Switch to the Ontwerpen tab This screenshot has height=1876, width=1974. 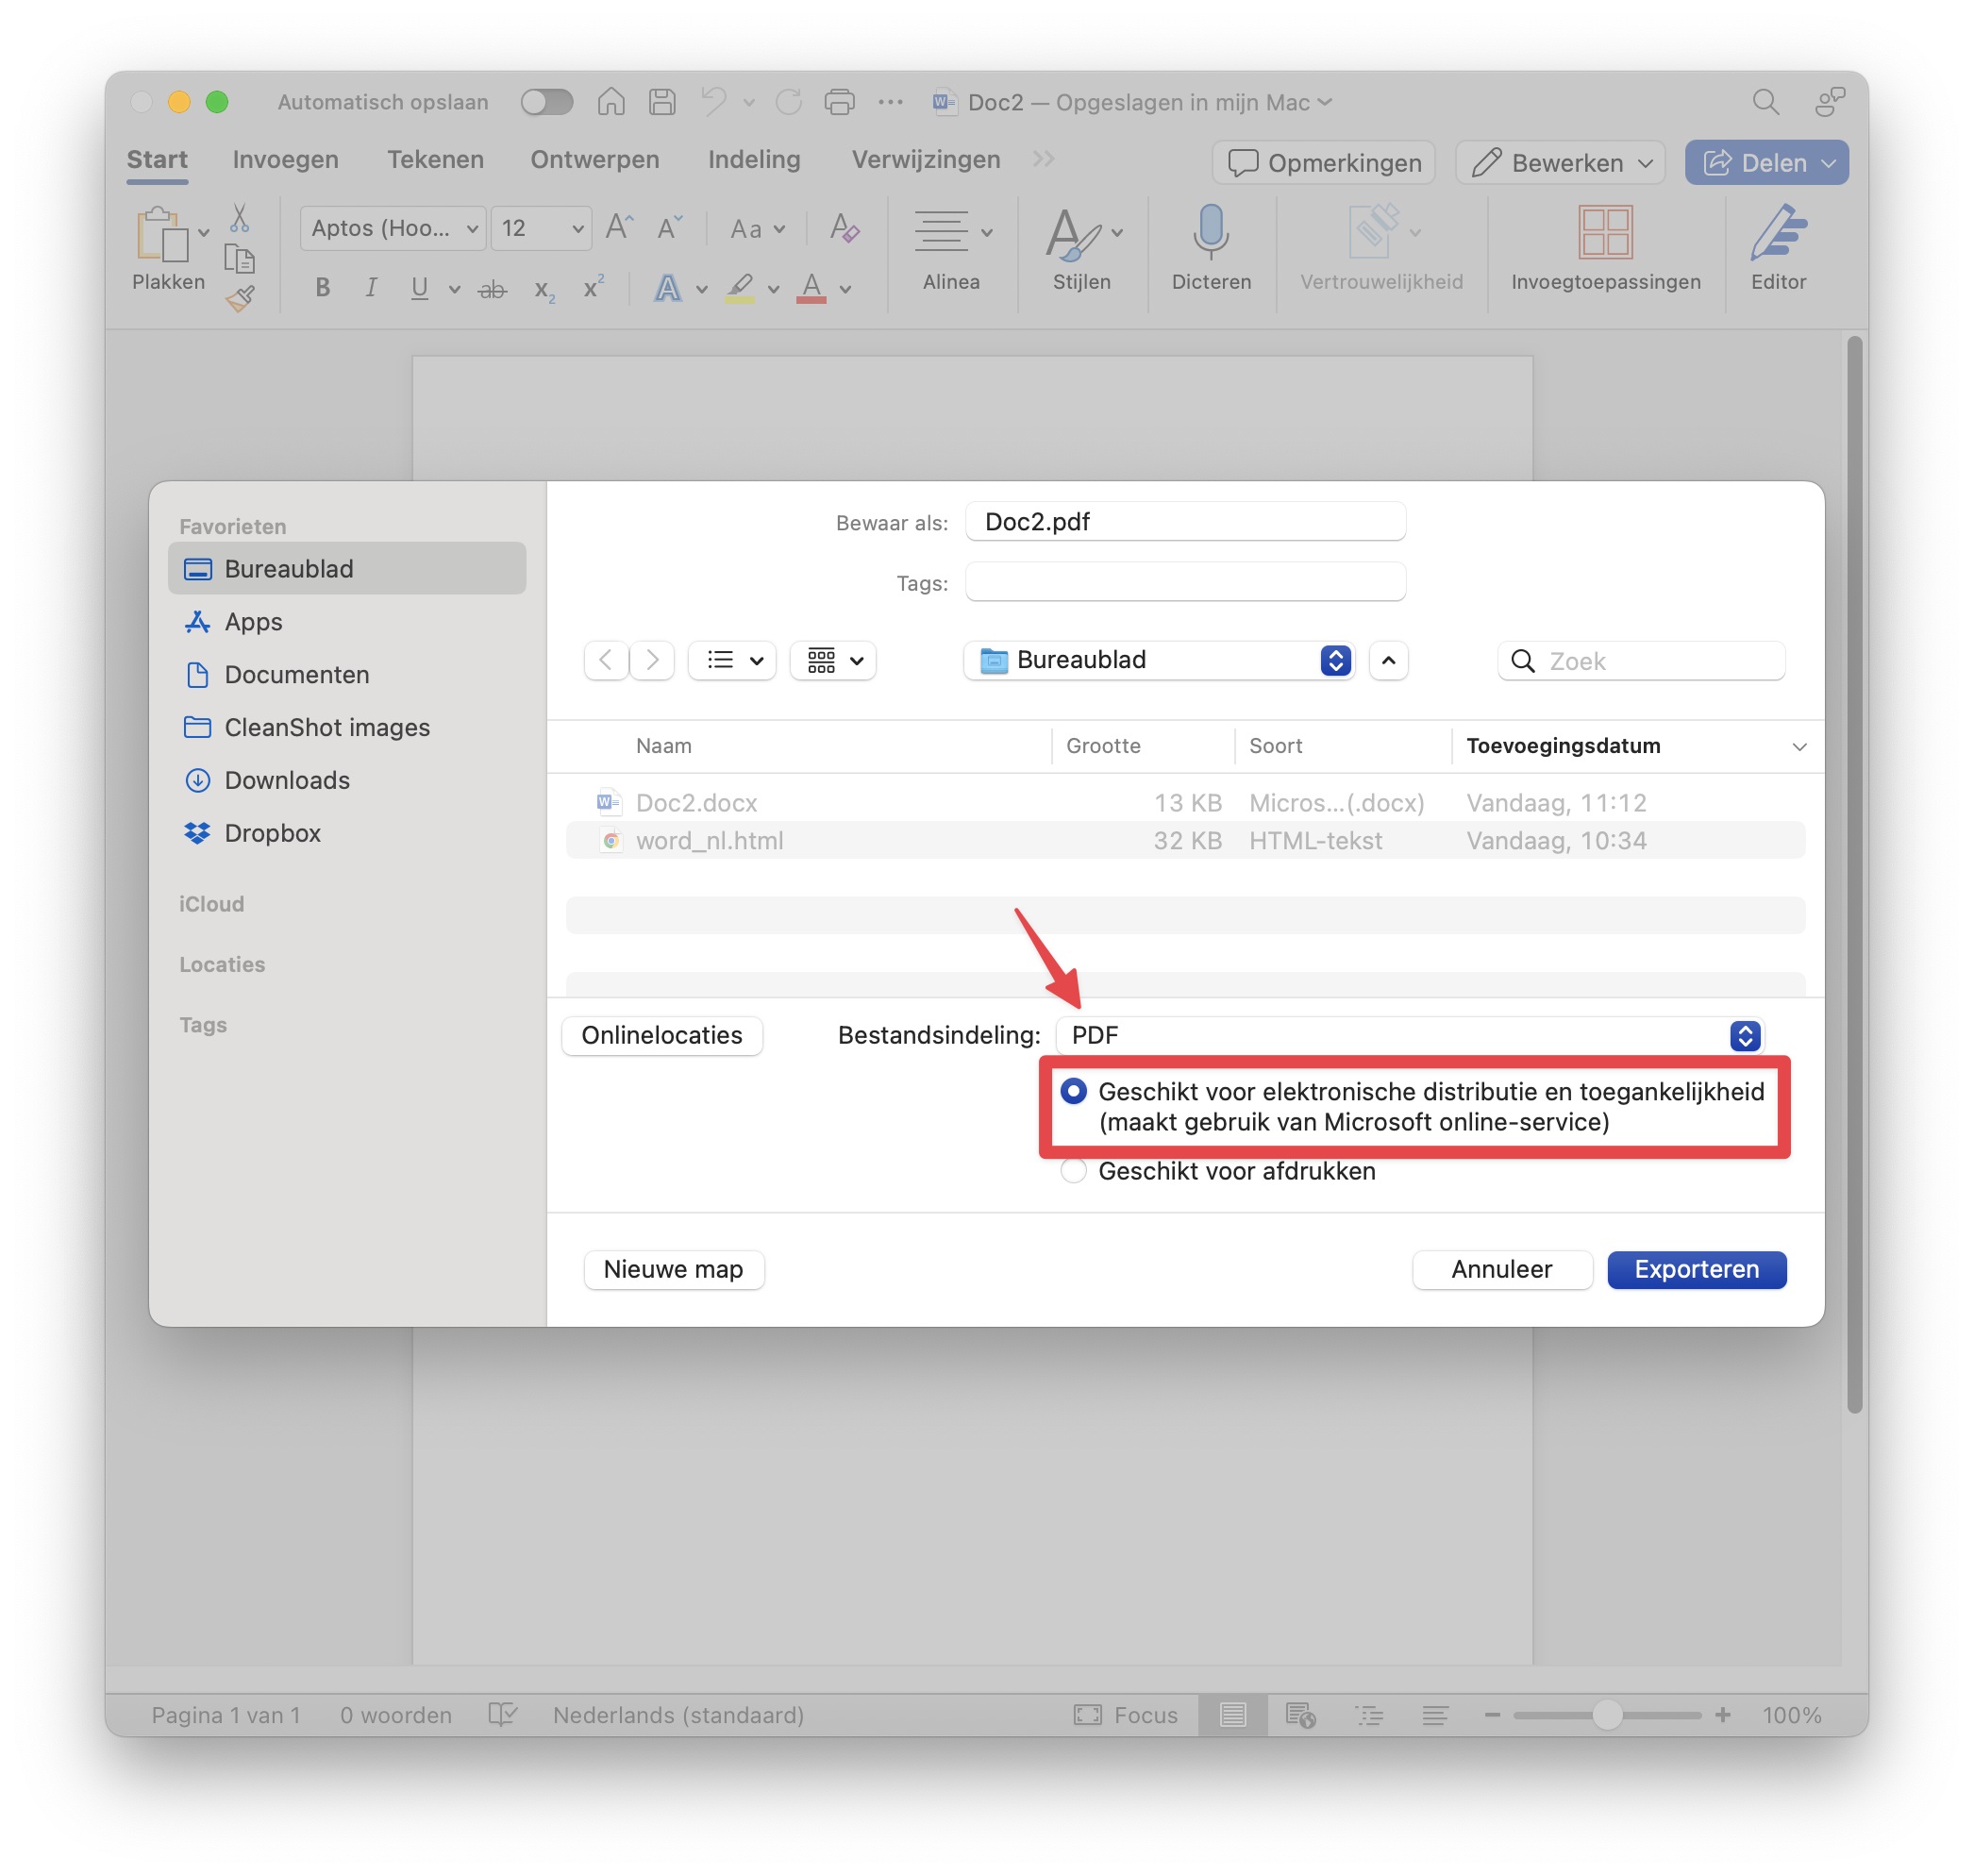click(x=594, y=160)
